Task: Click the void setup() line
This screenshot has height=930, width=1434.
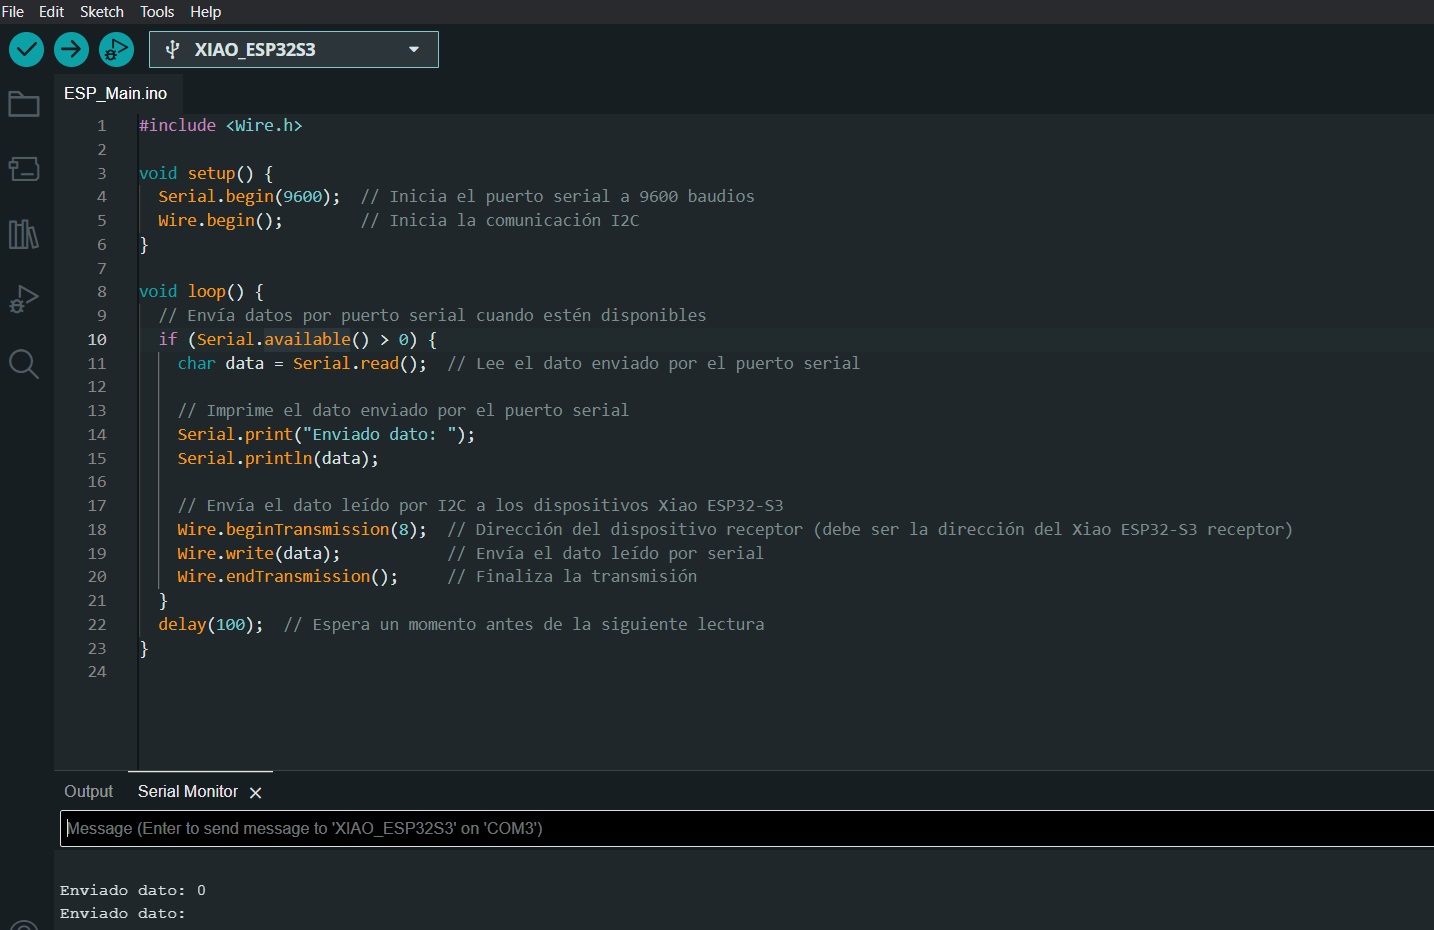Action: point(206,173)
